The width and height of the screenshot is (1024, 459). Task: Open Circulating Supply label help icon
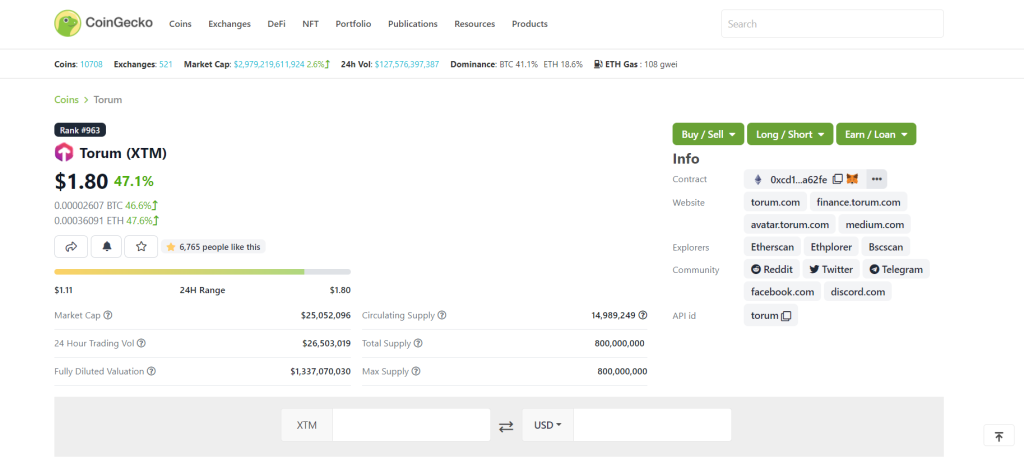pyautogui.click(x=442, y=315)
